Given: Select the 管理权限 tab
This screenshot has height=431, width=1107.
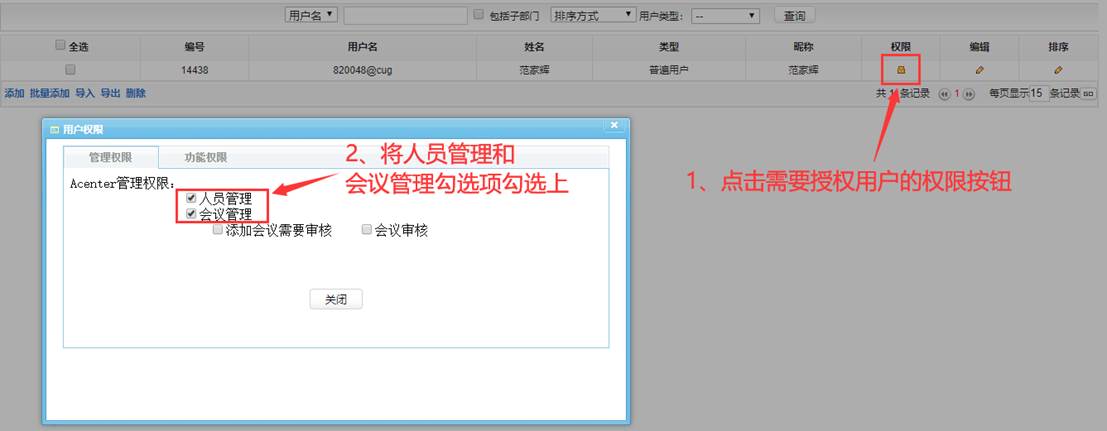Looking at the screenshot, I should [x=110, y=157].
